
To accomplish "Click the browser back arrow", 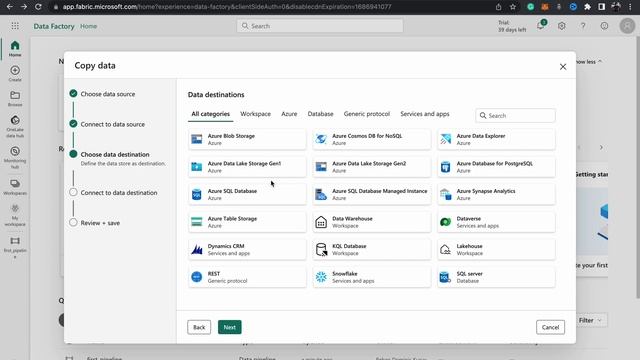I will click(9, 7).
